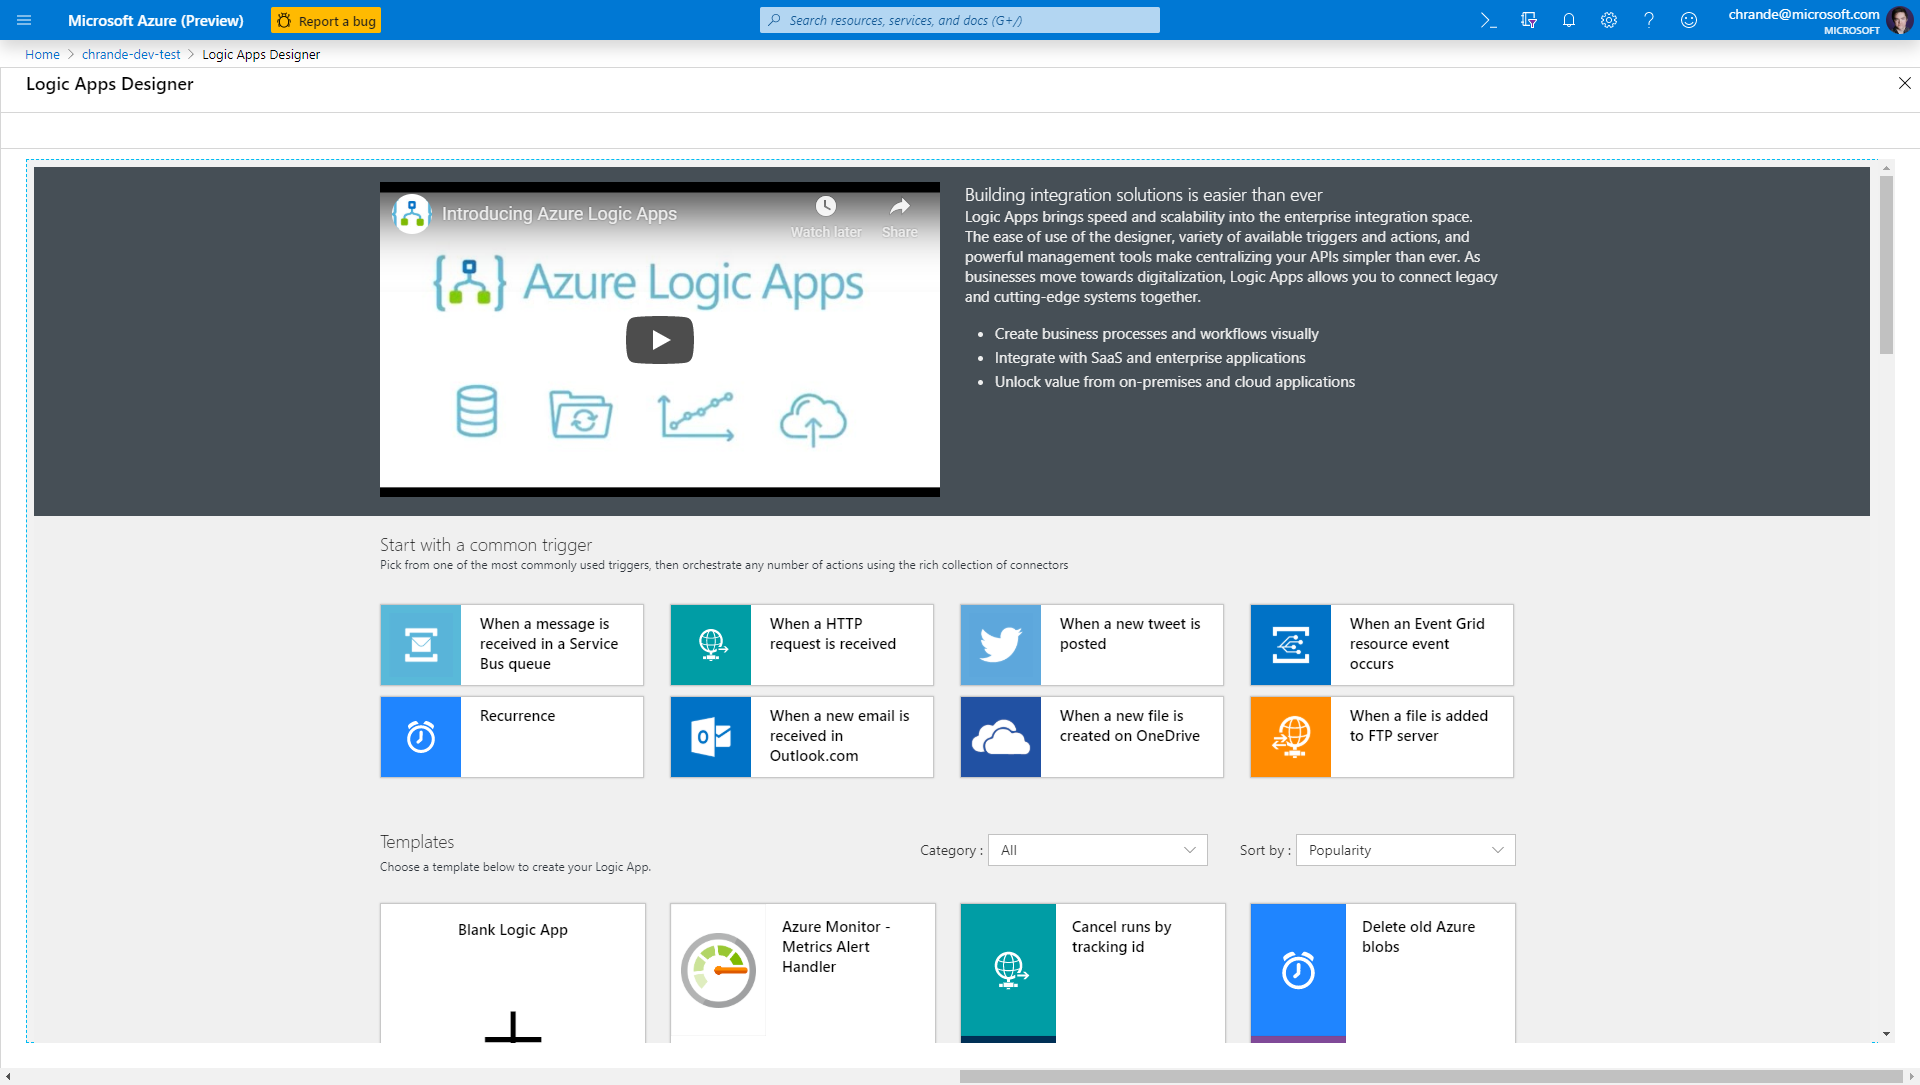This screenshot has width=1920, height=1085.
Task: Open the Cancel runs by tracking id template
Action: [x=1092, y=973]
